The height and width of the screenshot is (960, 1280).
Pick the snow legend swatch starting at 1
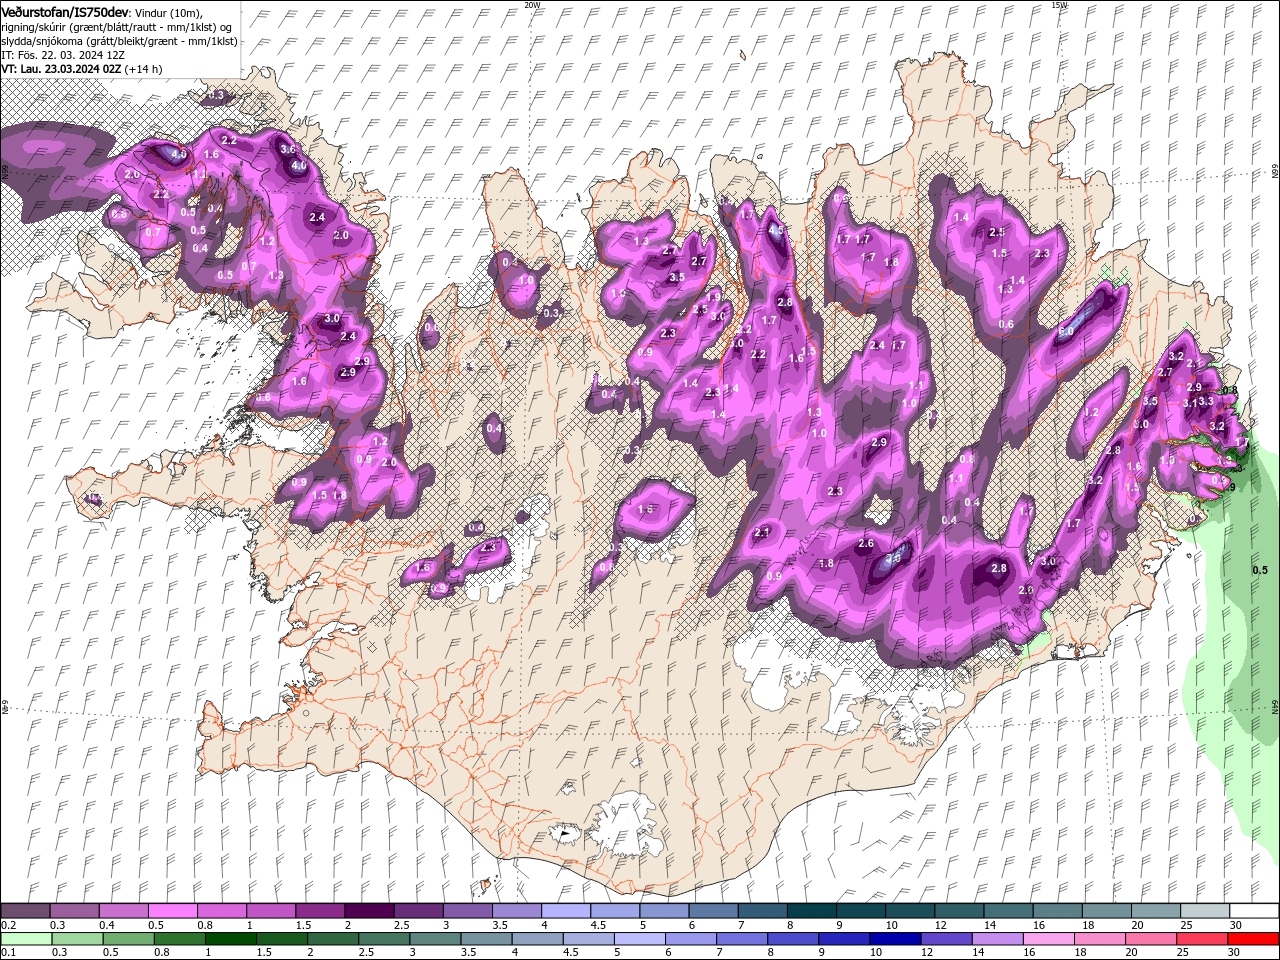pos(270,911)
